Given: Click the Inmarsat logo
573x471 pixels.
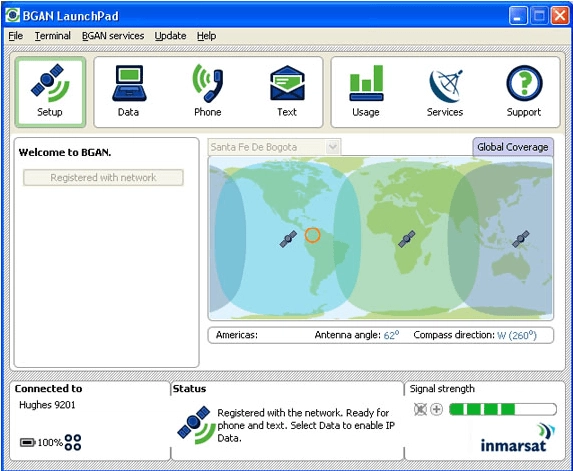Looking at the screenshot, I should click(x=517, y=438).
